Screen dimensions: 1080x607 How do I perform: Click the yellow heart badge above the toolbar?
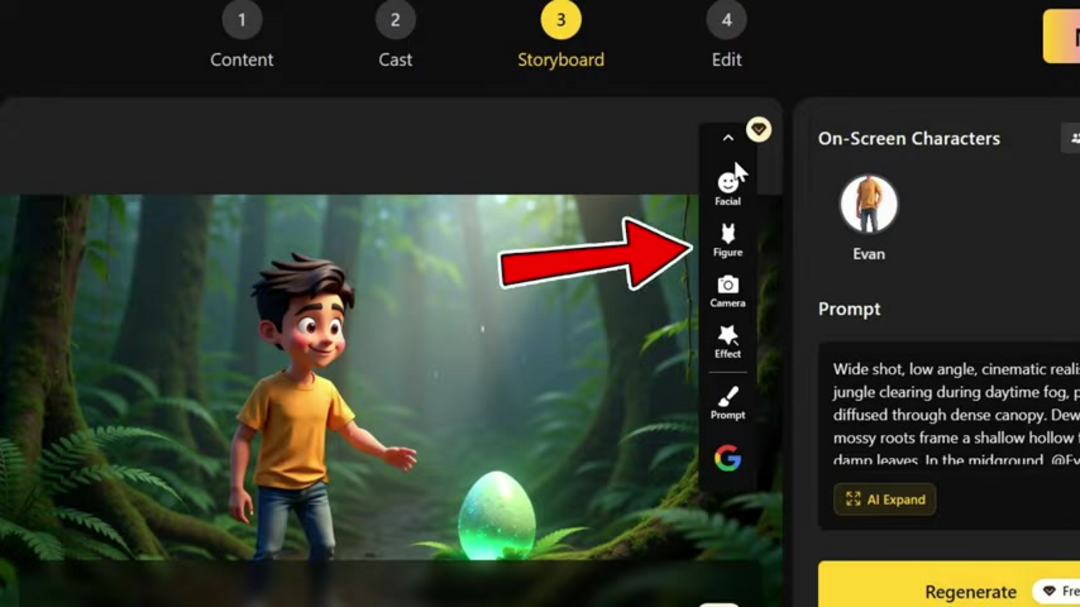click(759, 130)
